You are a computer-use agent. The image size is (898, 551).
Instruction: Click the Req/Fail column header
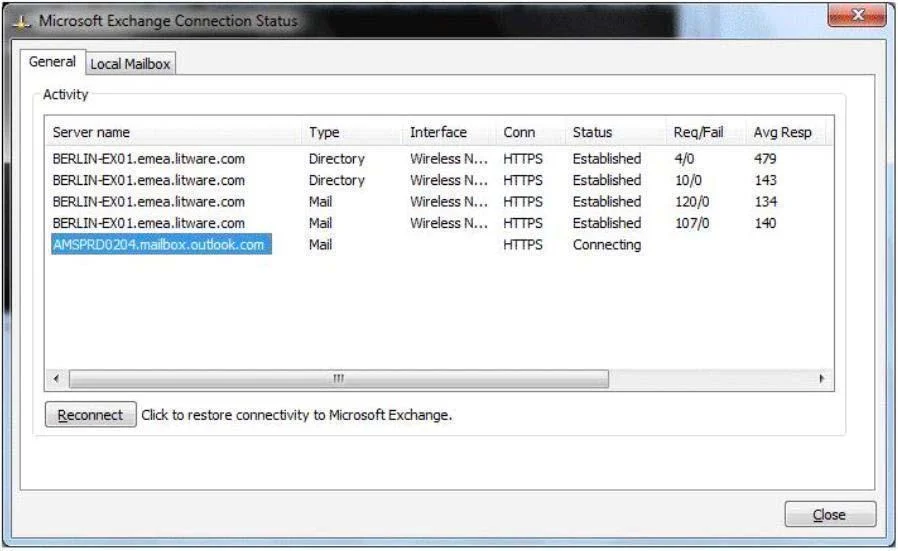point(706,132)
